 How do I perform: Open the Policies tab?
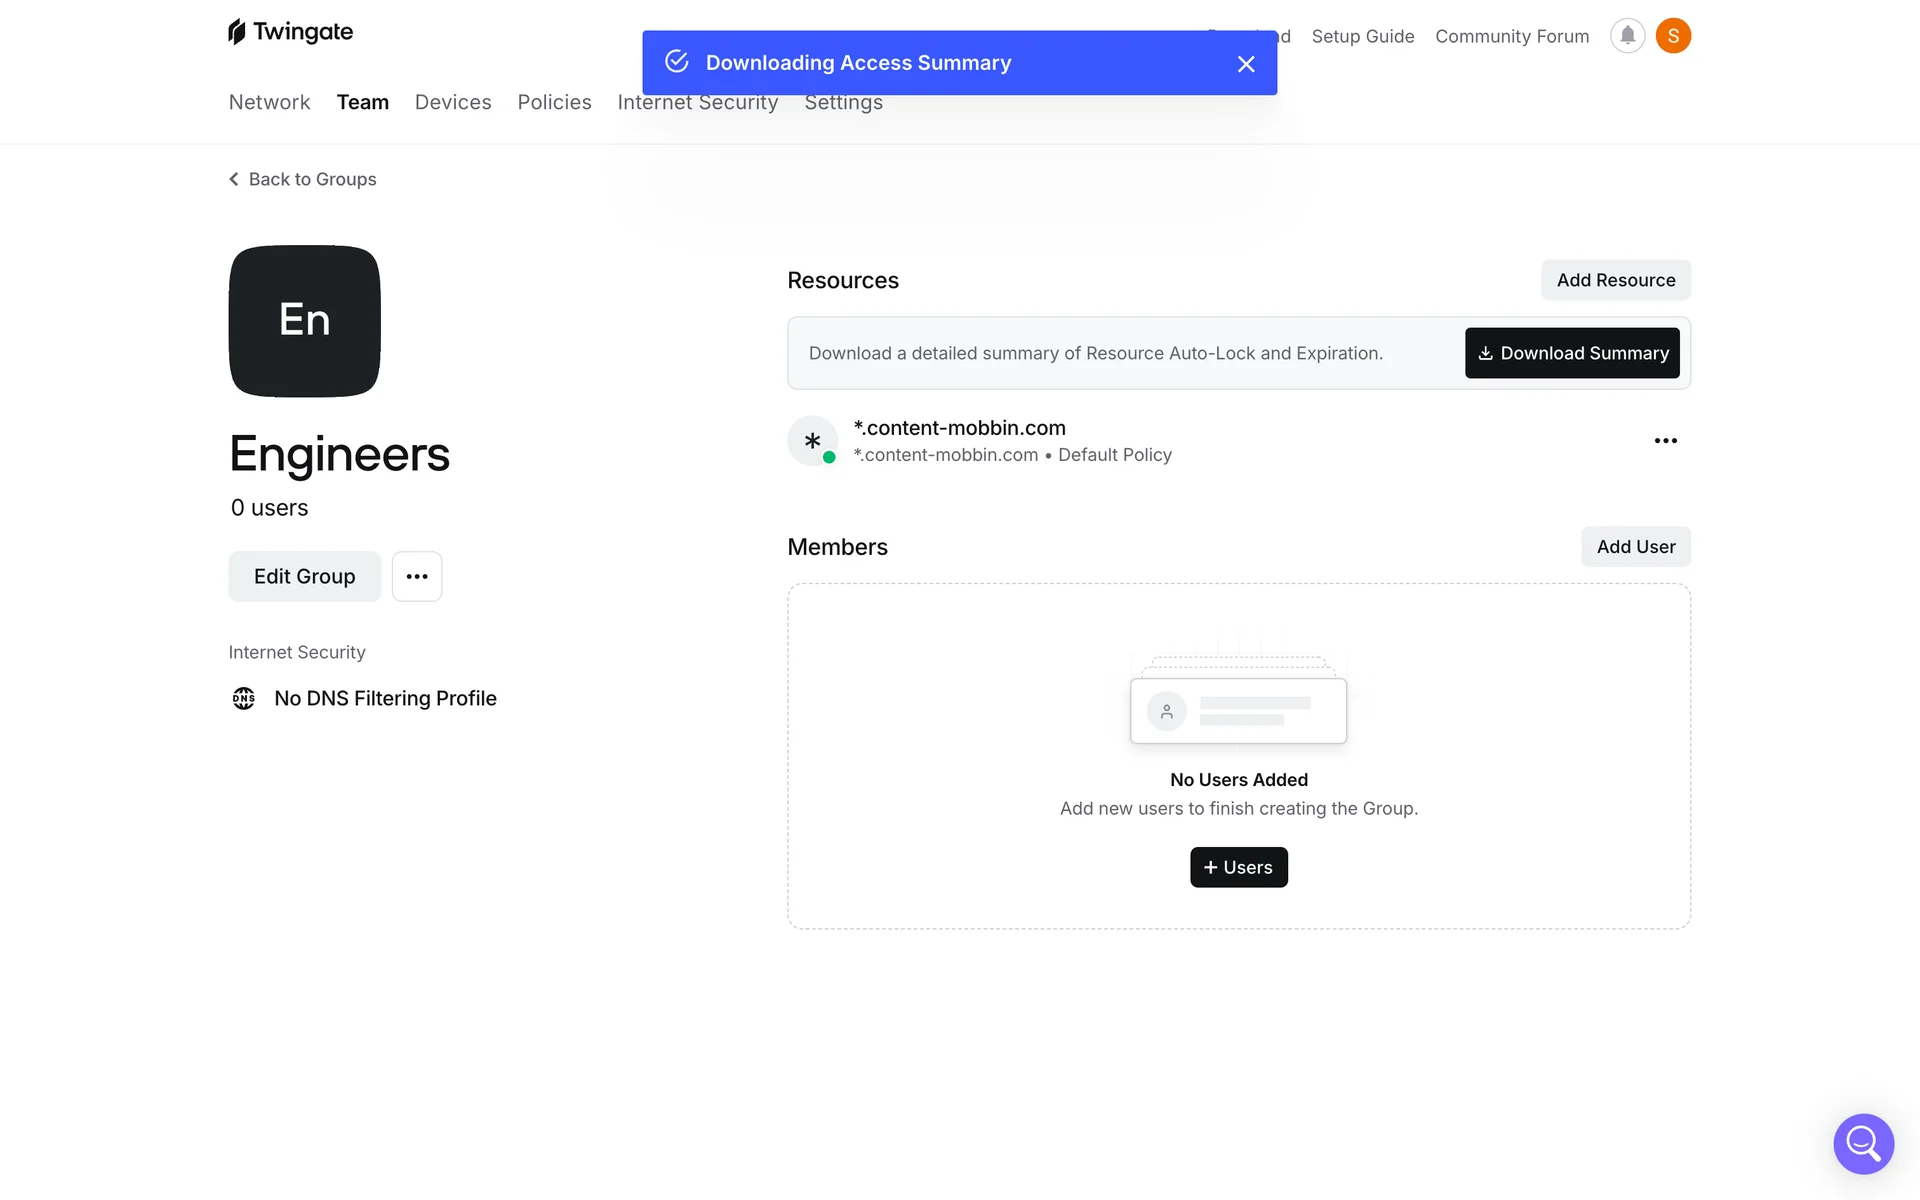[554, 102]
